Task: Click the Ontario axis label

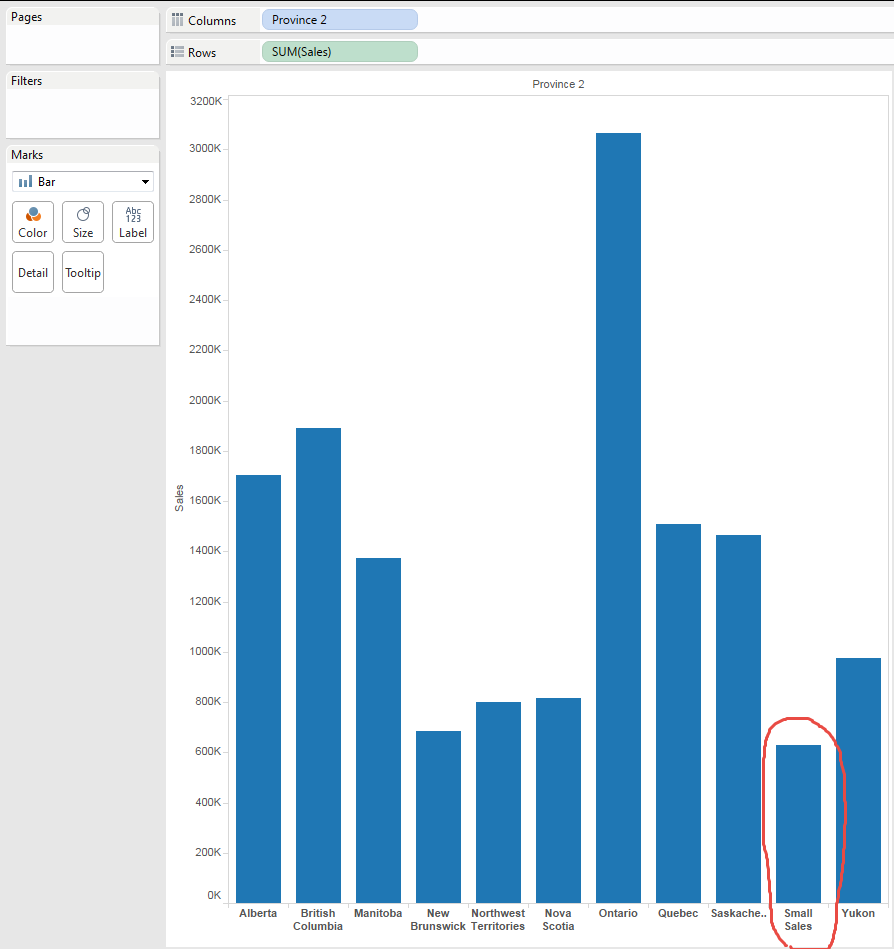Action: coord(618,913)
